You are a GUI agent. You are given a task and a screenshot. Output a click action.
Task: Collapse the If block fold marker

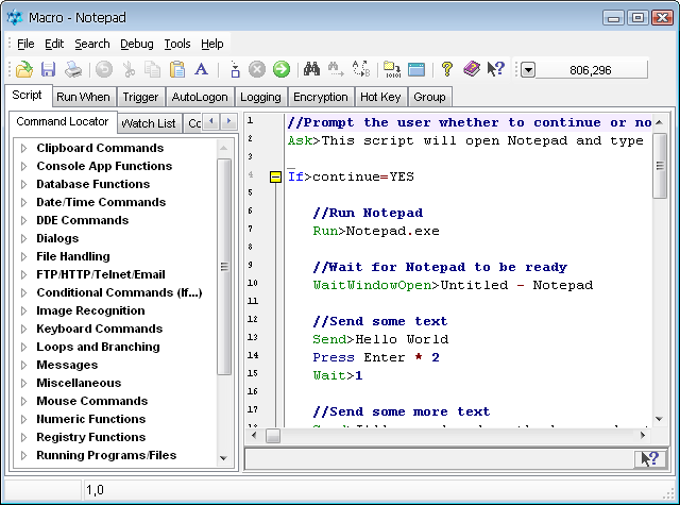coord(275,177)
